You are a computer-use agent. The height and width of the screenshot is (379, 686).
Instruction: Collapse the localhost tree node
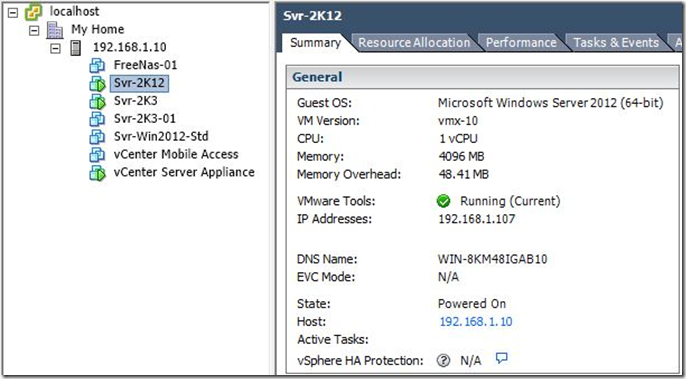(13, 13)
